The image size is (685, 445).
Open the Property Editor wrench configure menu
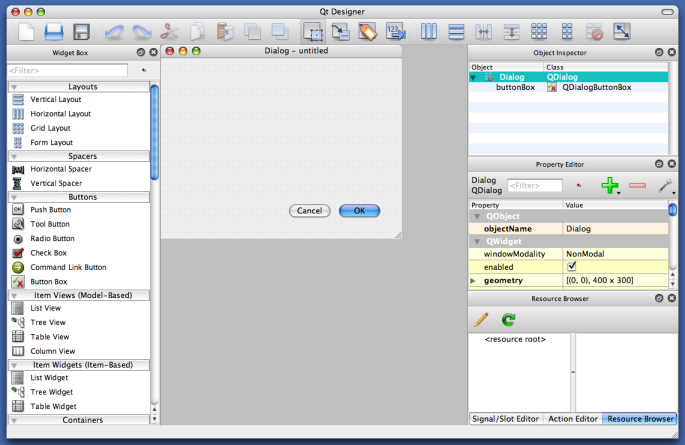(665, 186)
